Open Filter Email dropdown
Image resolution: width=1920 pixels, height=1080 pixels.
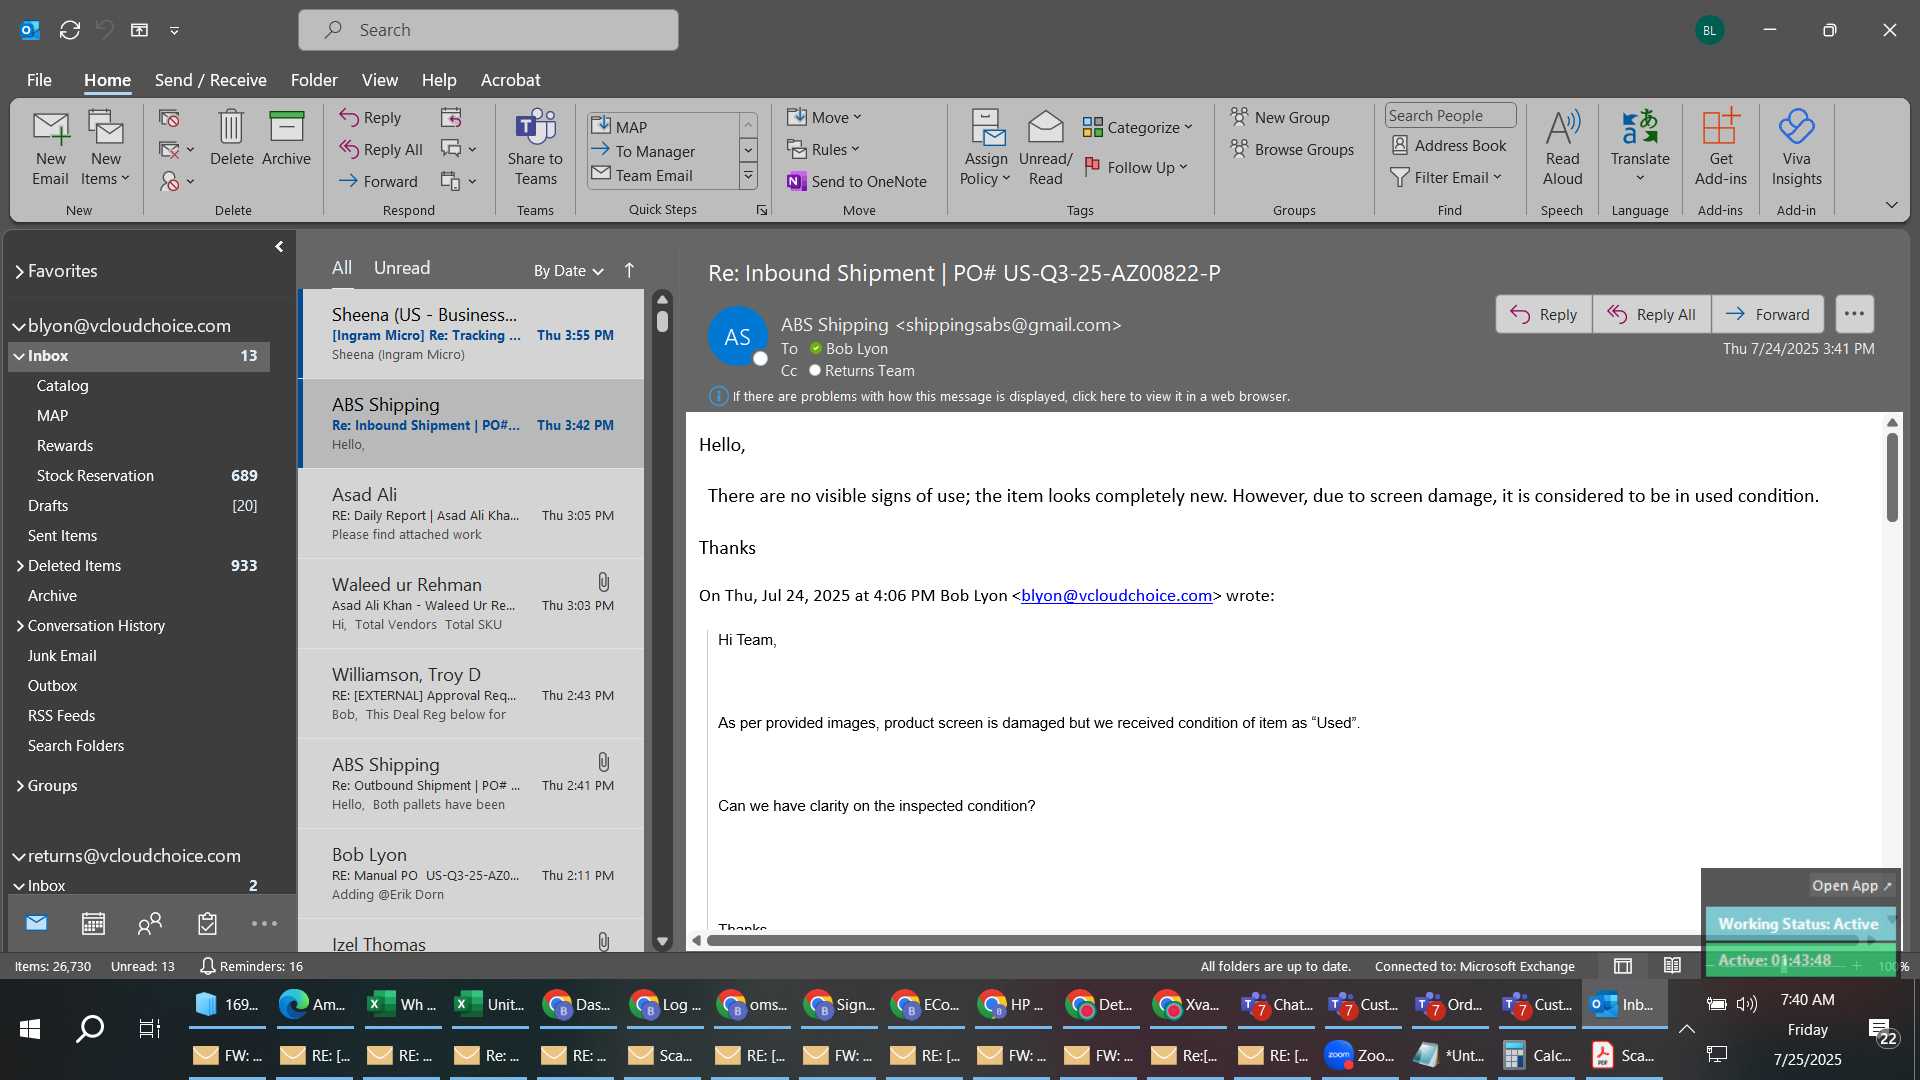pos(1446,177)
